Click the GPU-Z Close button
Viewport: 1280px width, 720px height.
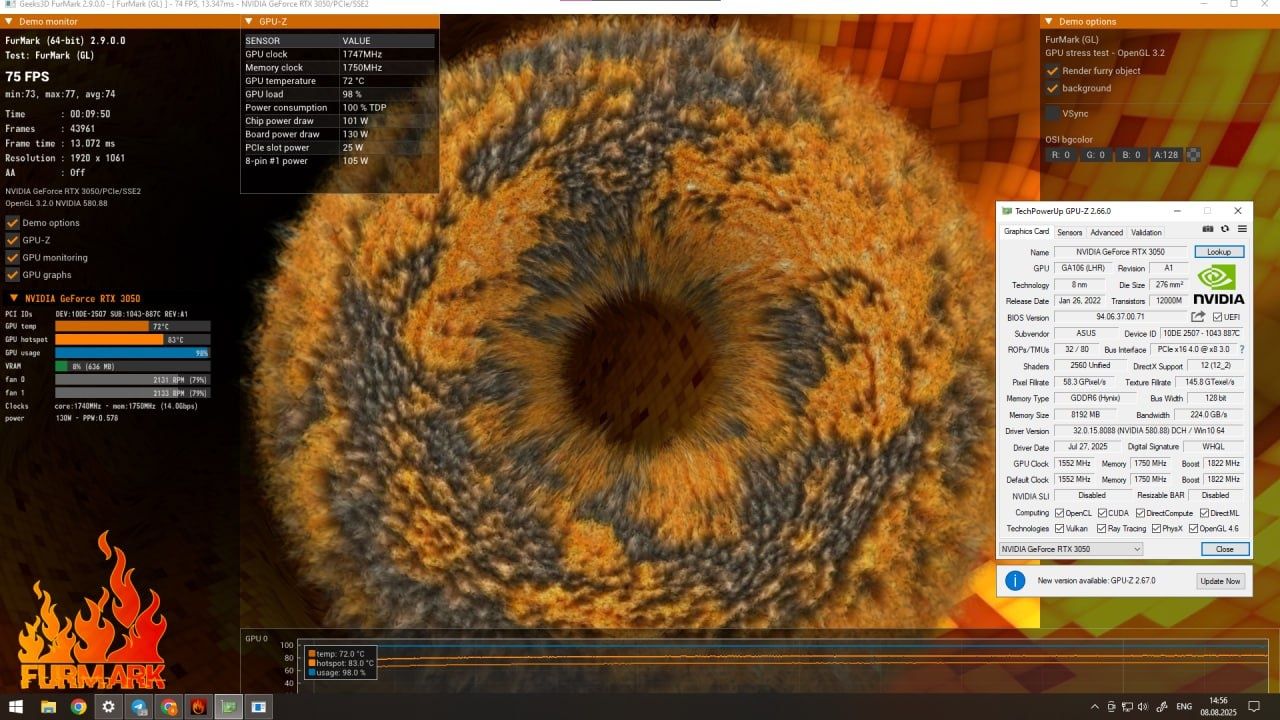(1224, 549)
